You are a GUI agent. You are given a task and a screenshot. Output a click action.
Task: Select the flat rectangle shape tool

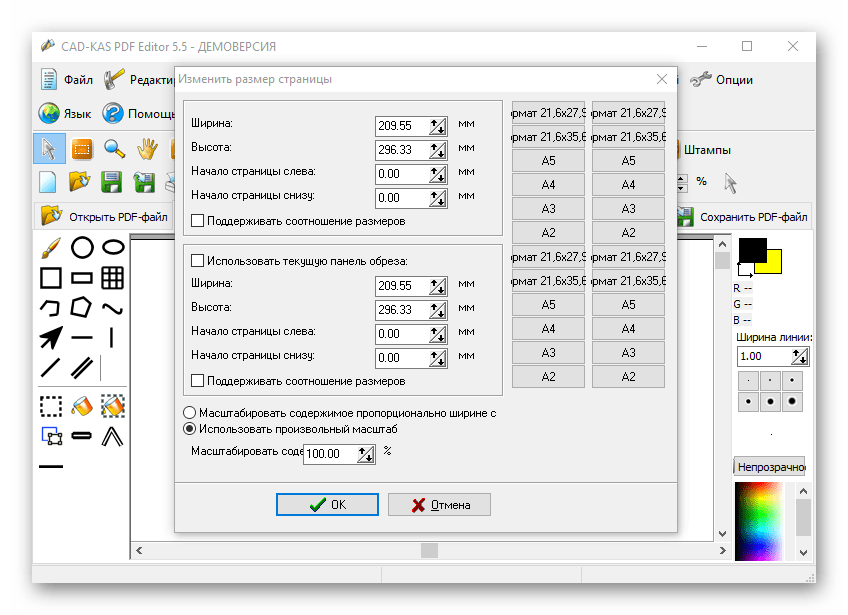click(82, 278)
